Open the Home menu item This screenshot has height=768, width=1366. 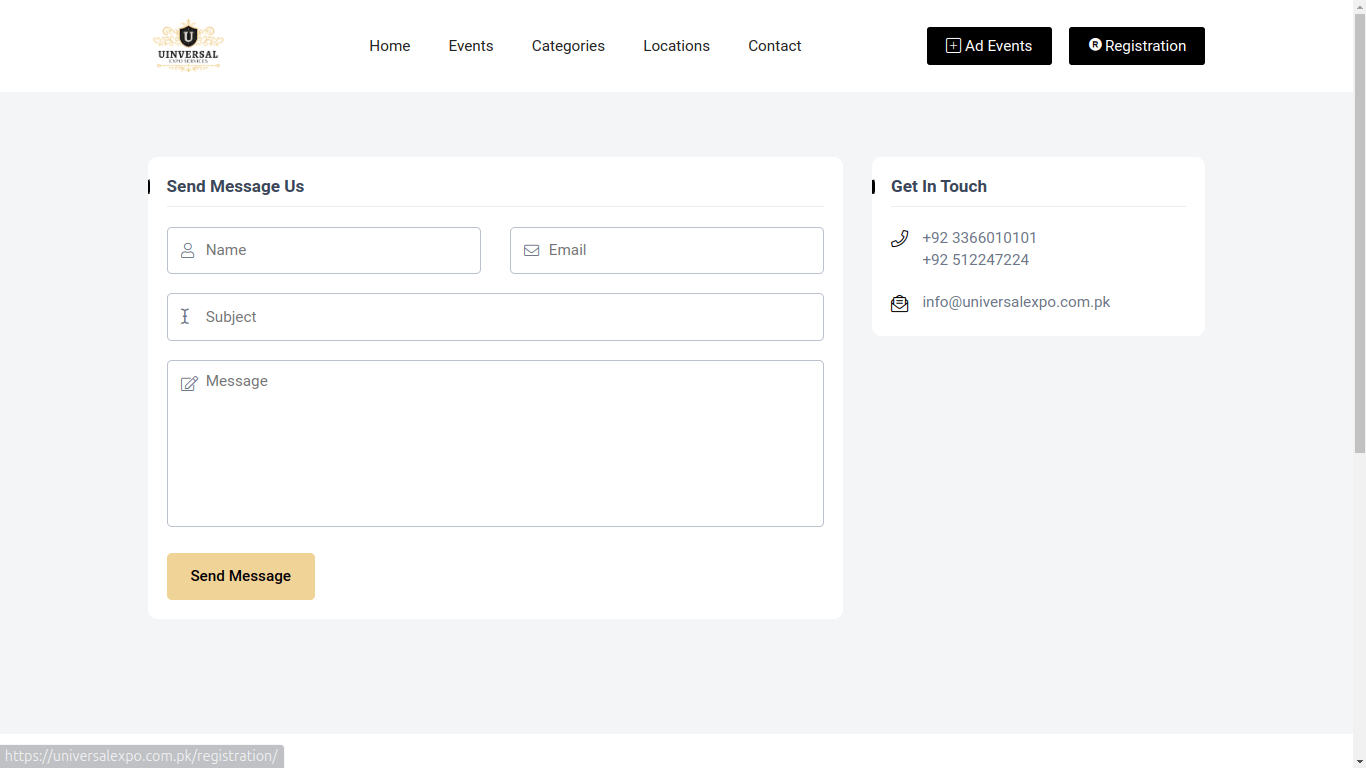tap(390, 46)
